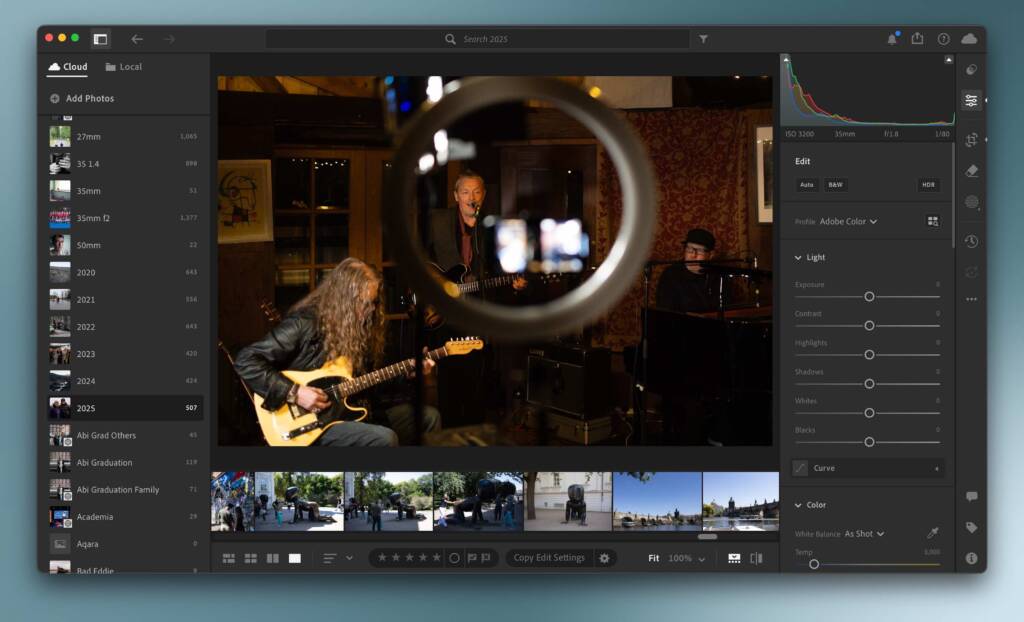Screen dimensions: 1024x622
Task: Open the Abi Graduation Family album
Action: (x=123, y=489)
